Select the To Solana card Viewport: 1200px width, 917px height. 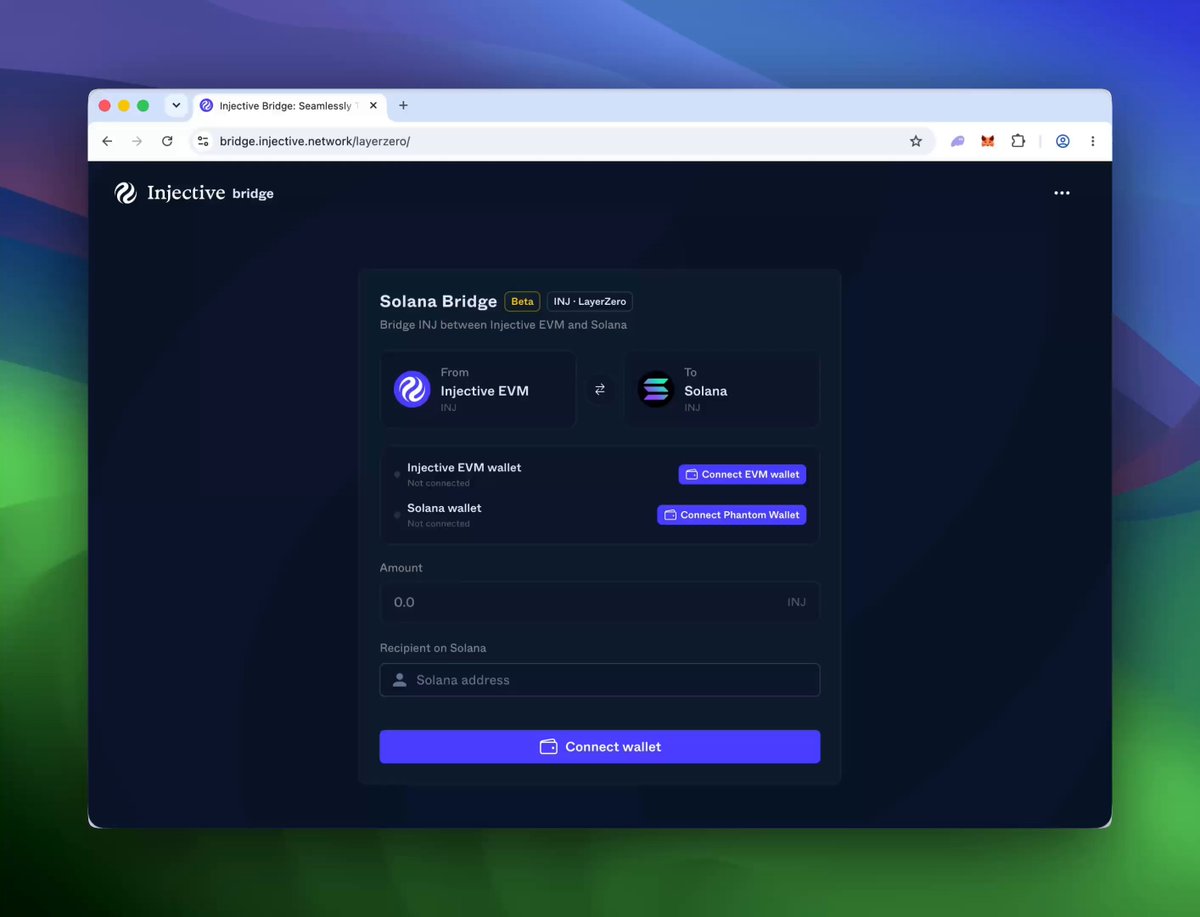click(x=722, y=390)
